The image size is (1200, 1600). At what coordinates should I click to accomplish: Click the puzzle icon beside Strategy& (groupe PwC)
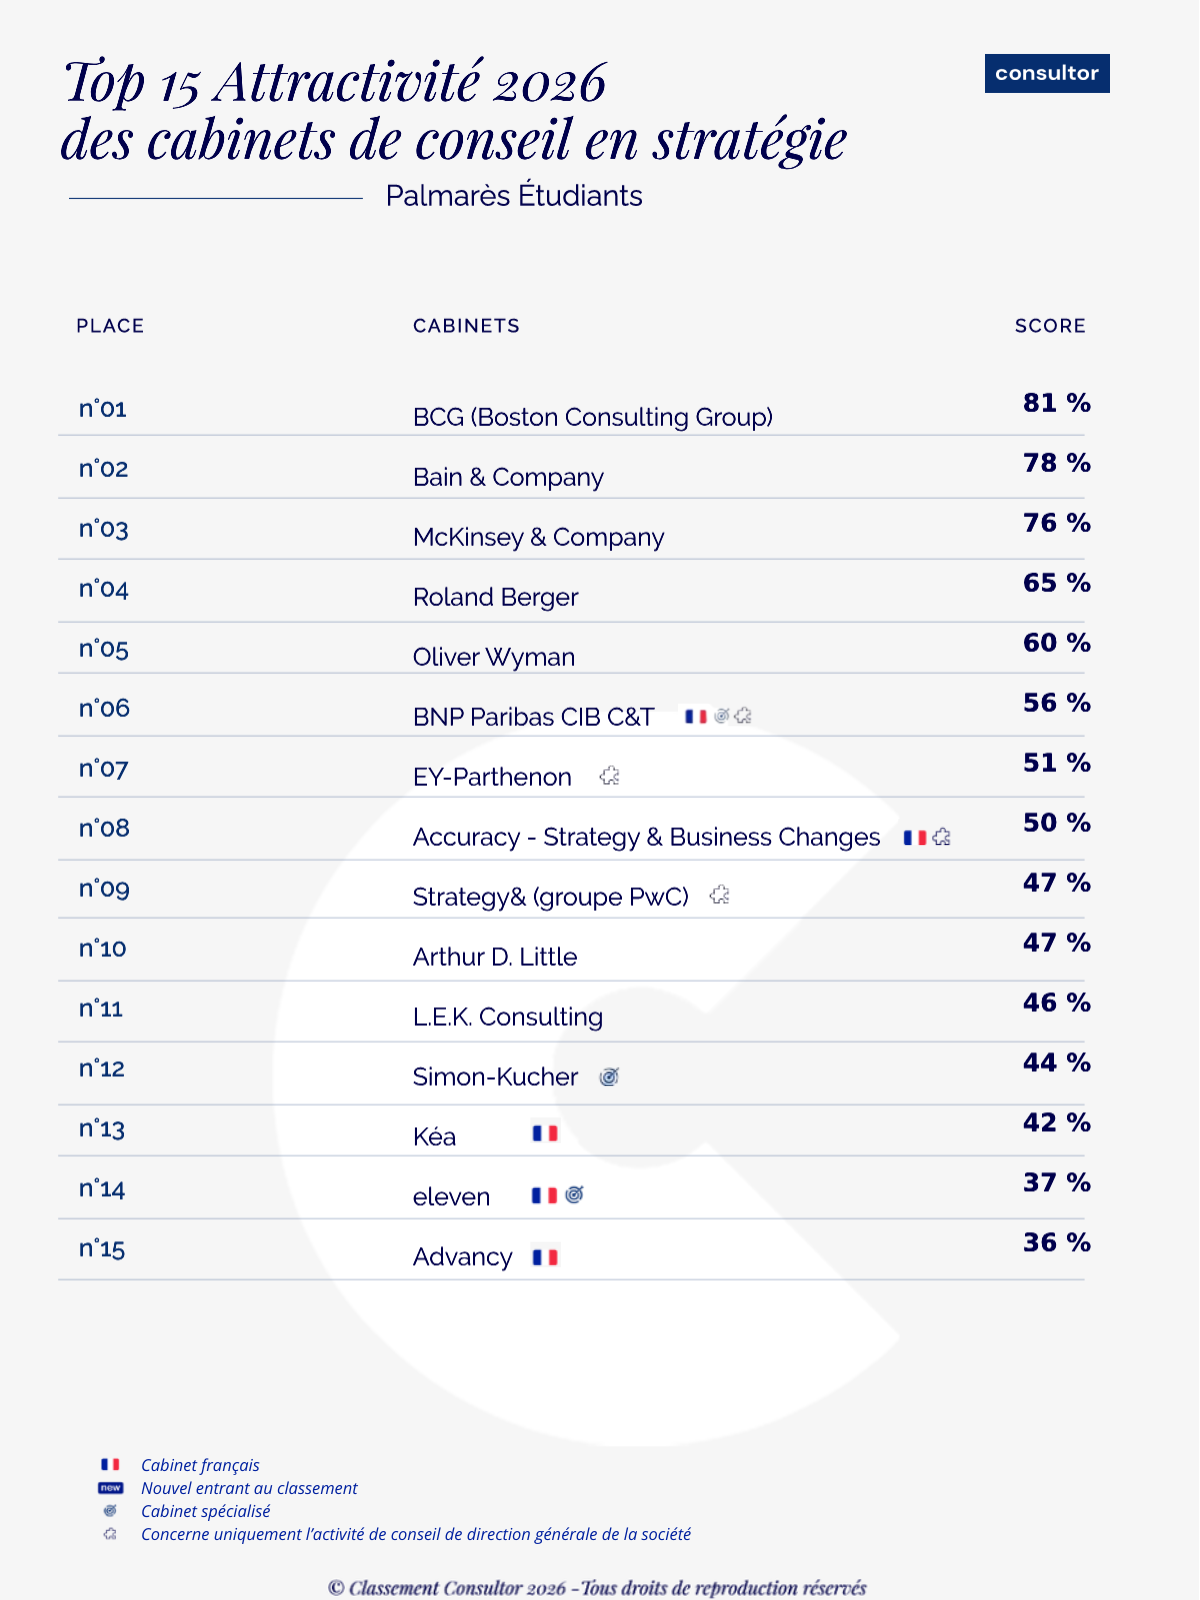[719, 894]
